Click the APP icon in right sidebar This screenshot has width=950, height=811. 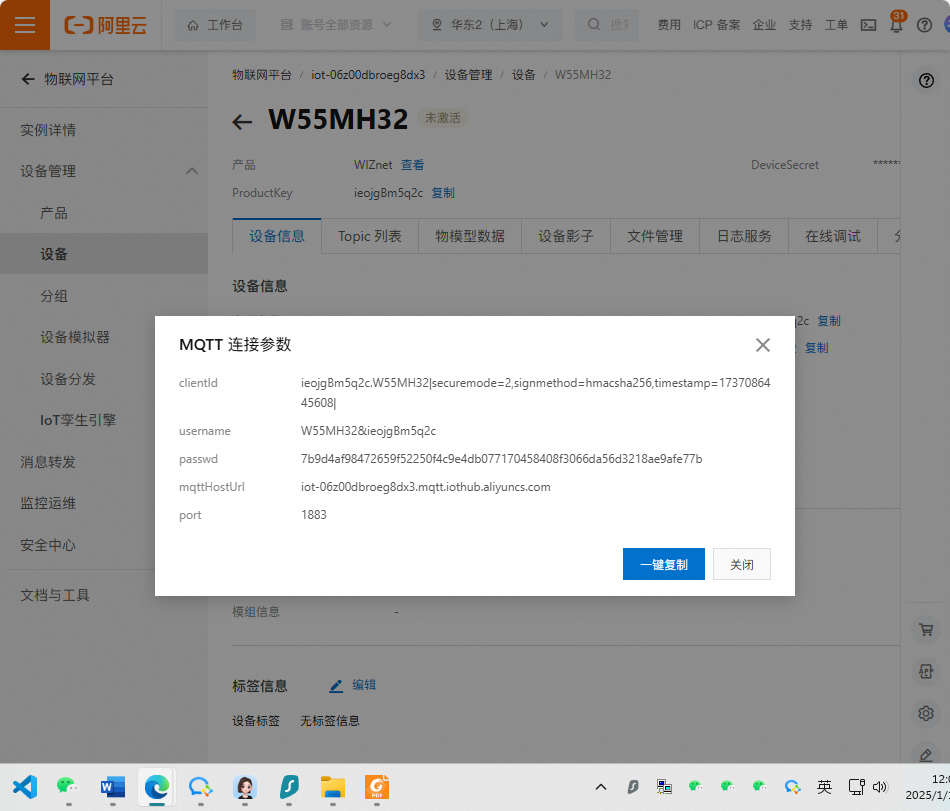[x=926, y=671]
